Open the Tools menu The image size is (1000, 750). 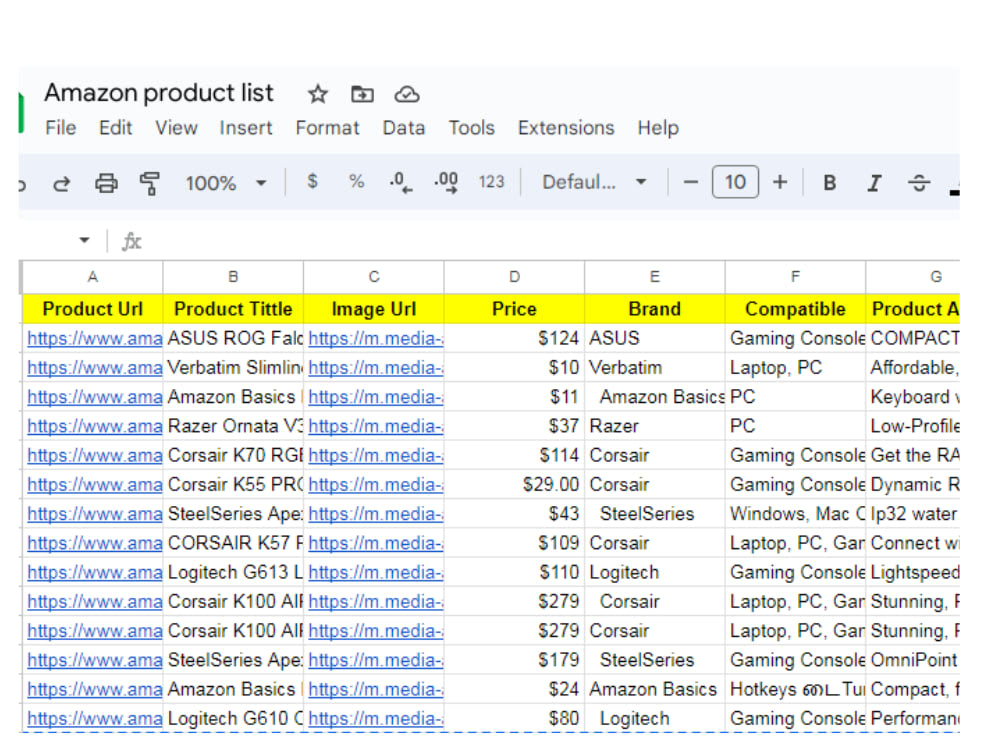(x=471, y=128)
